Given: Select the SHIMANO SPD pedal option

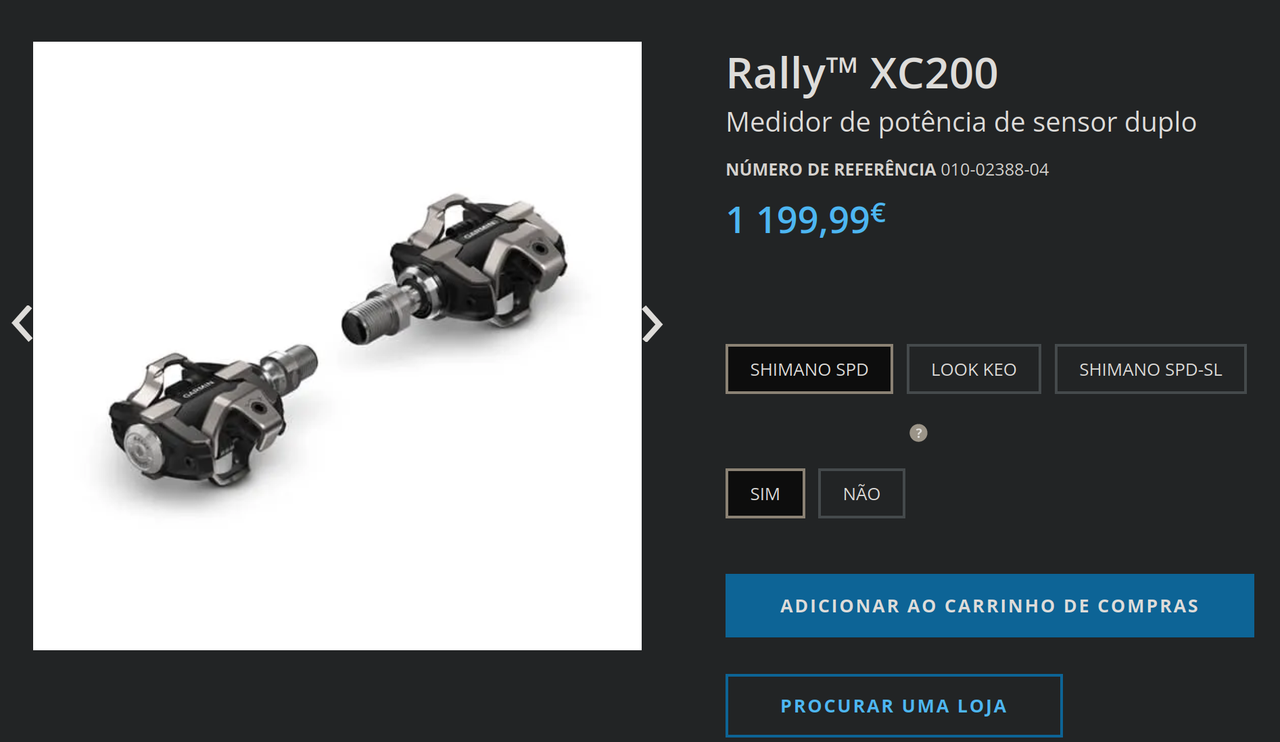Looking at the screenshot, I should tap(809, 369).
